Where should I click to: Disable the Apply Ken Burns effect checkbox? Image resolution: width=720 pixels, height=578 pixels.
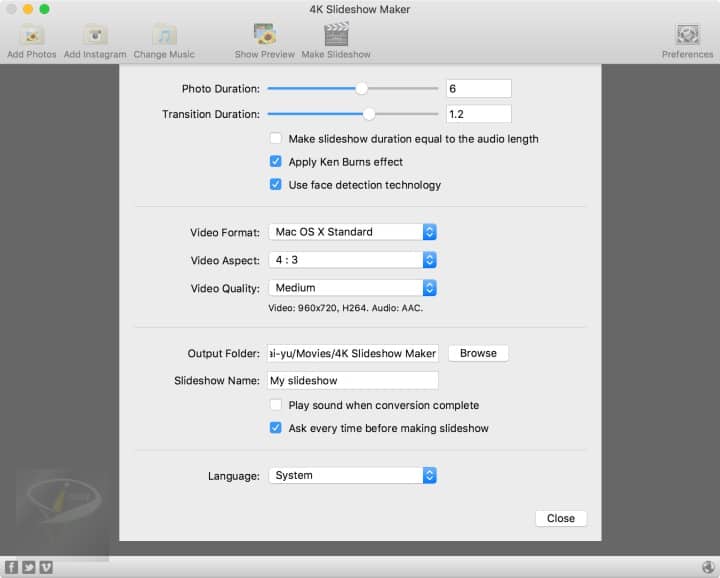[x=276, y=162]
